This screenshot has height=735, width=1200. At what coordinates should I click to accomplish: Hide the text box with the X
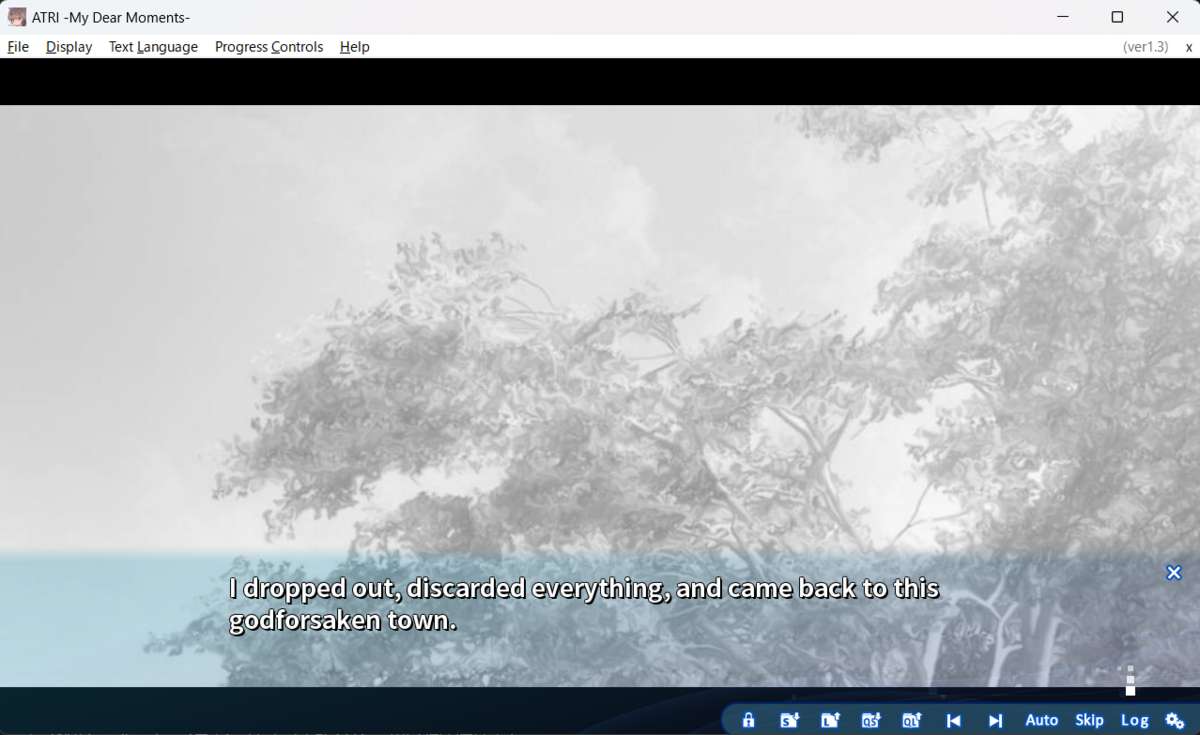1174,573
